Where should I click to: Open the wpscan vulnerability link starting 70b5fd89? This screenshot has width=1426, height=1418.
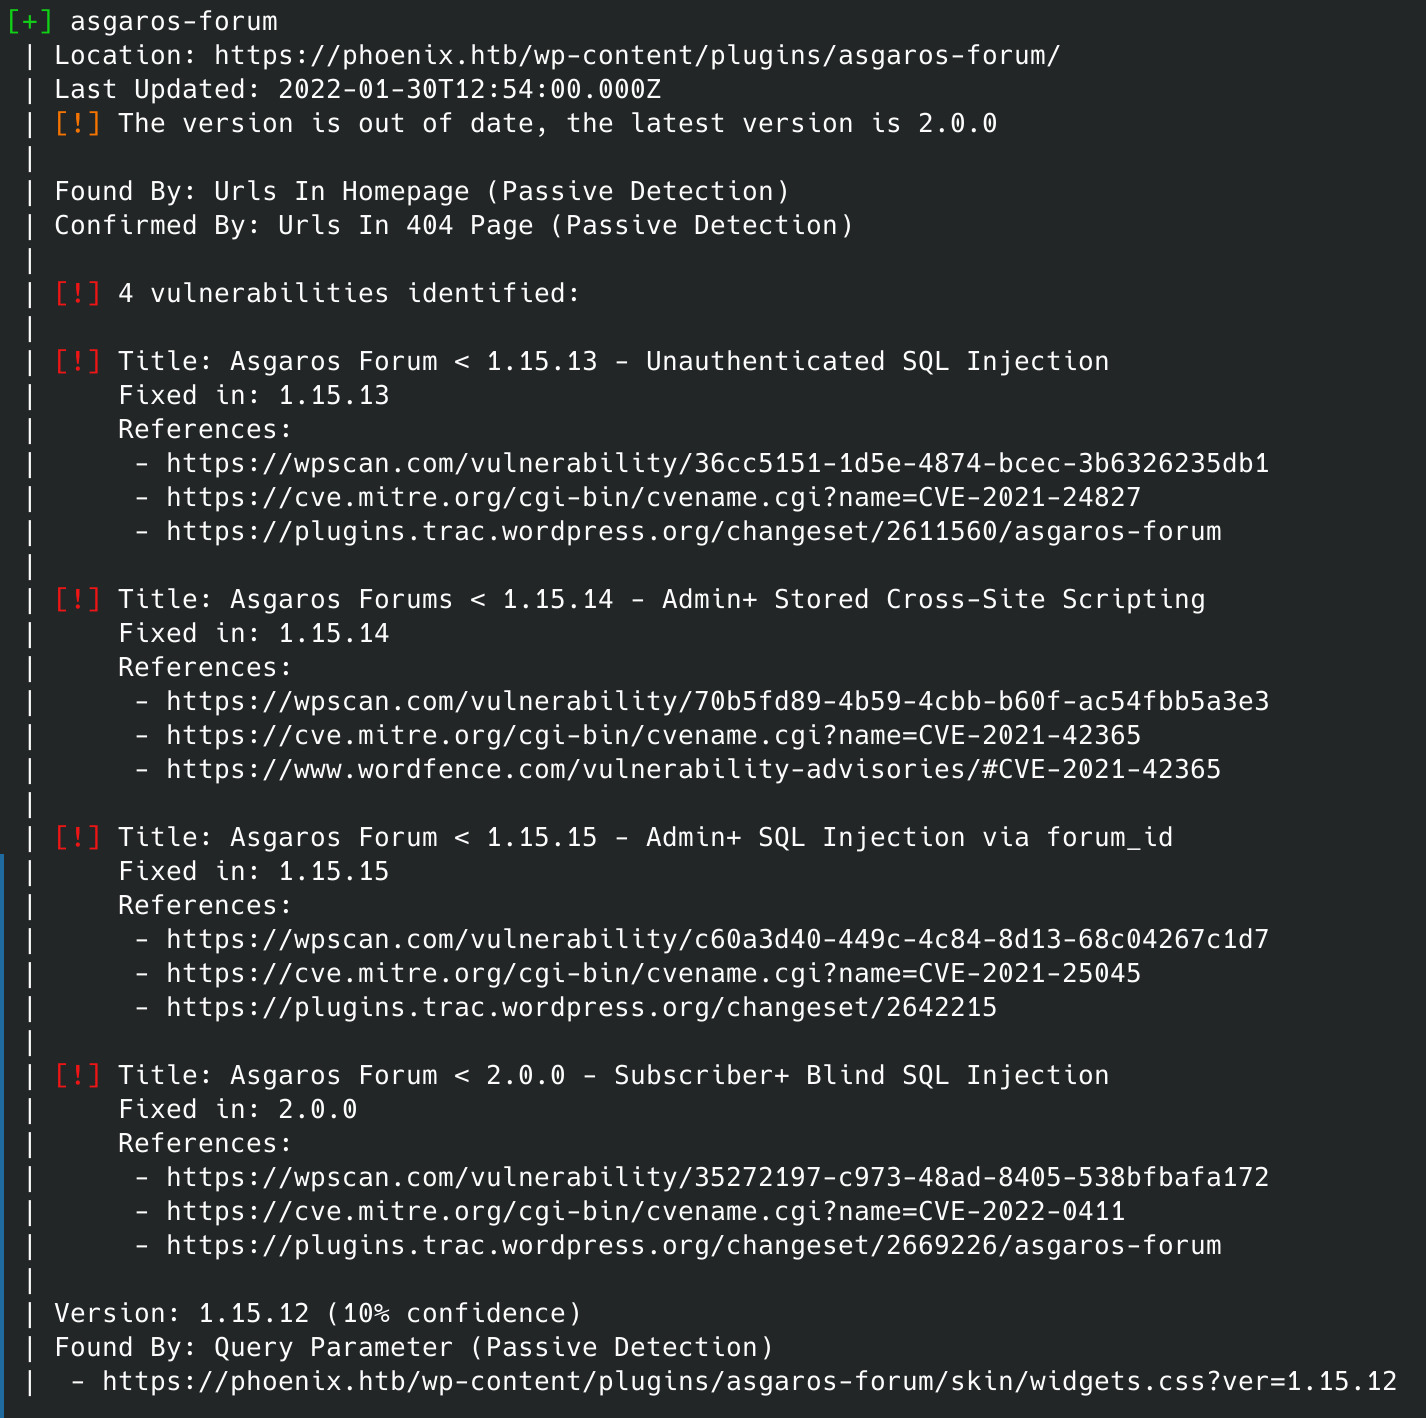pos(717,701)
